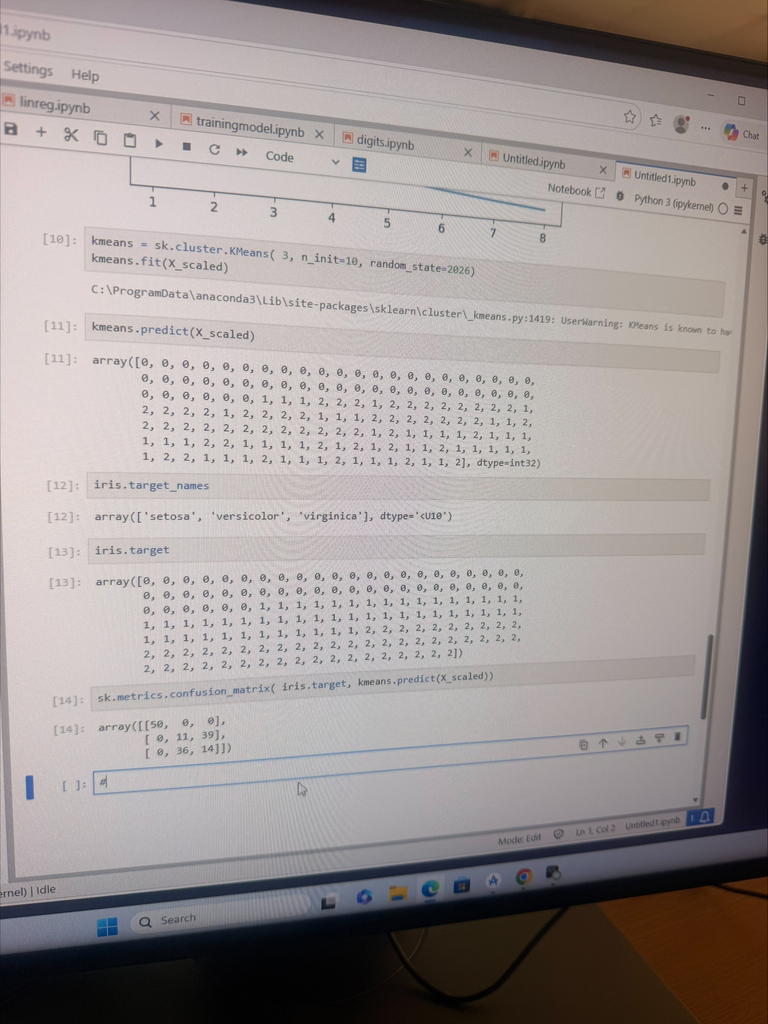
Task: Restart the kernel with the circular arrow
Action: tap(214, 150)
